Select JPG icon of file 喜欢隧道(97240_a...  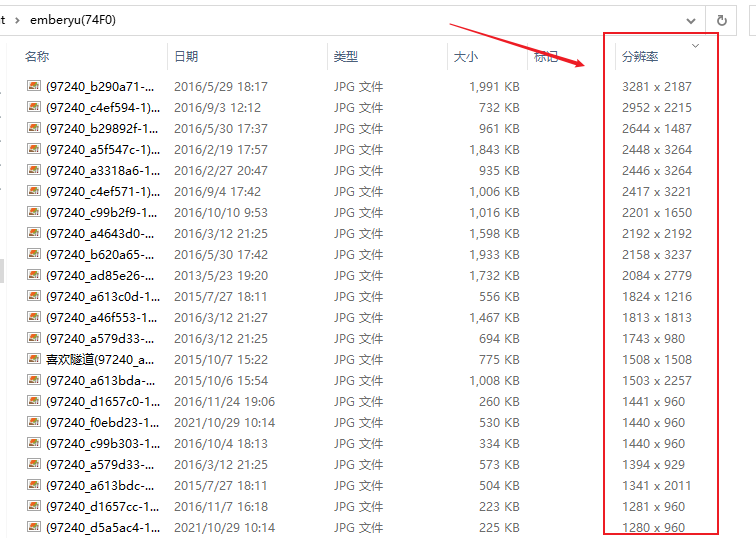pyautogui.click(x=34, y=359)
